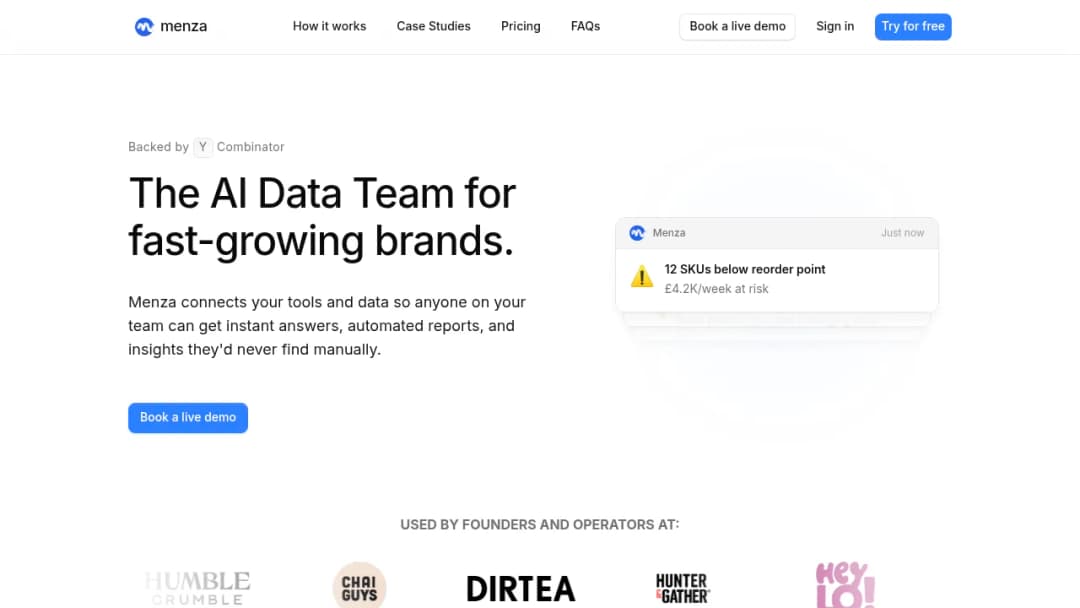The height and width of the screenshot is (608, 1080).
Task: Click the yellow warning triangle icon
Action: coord(642,277)
